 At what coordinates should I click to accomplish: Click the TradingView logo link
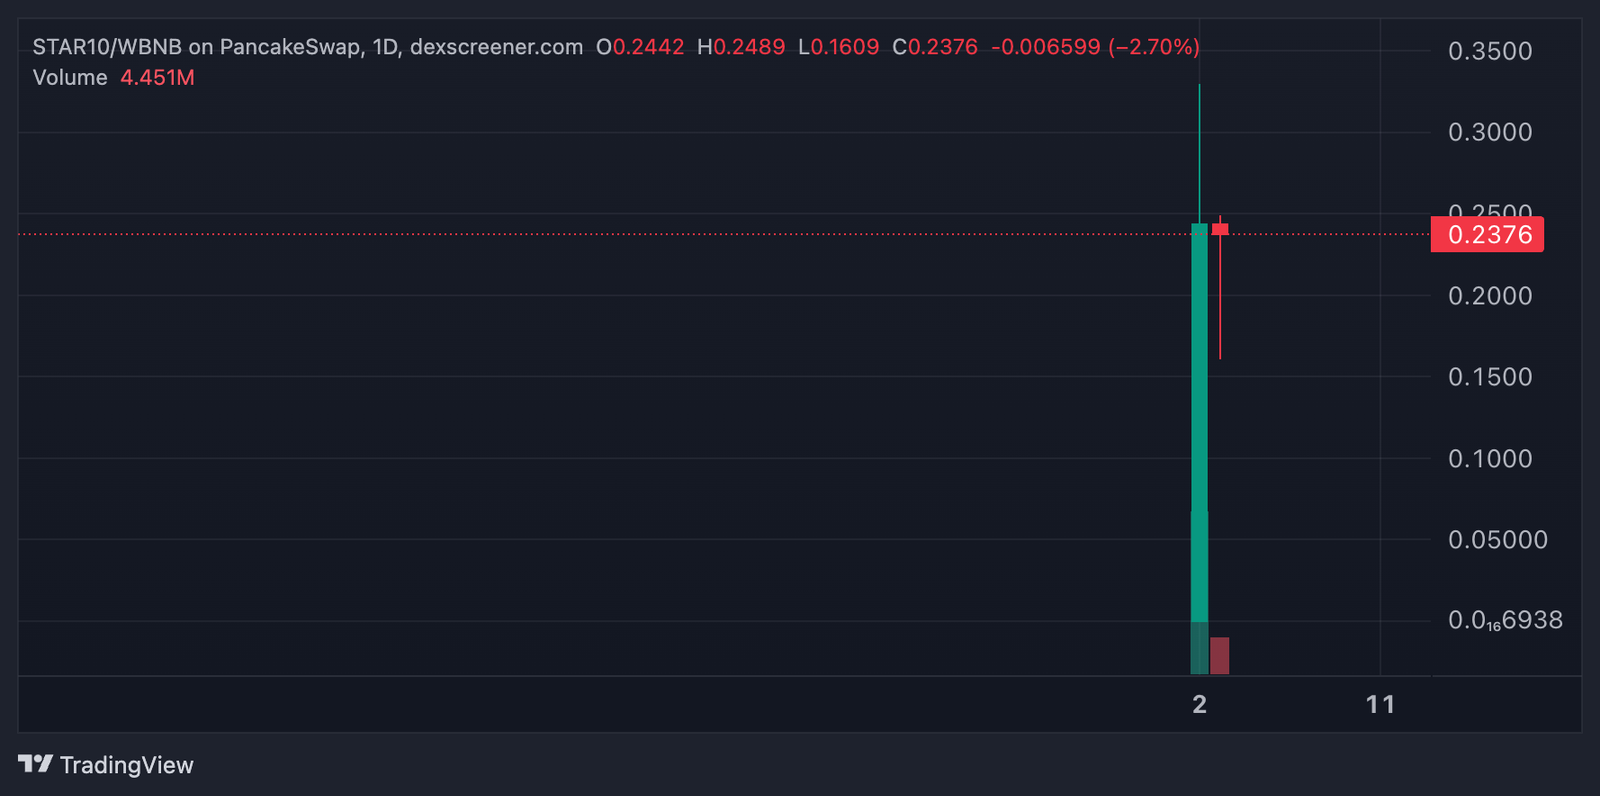pos(106,765)
